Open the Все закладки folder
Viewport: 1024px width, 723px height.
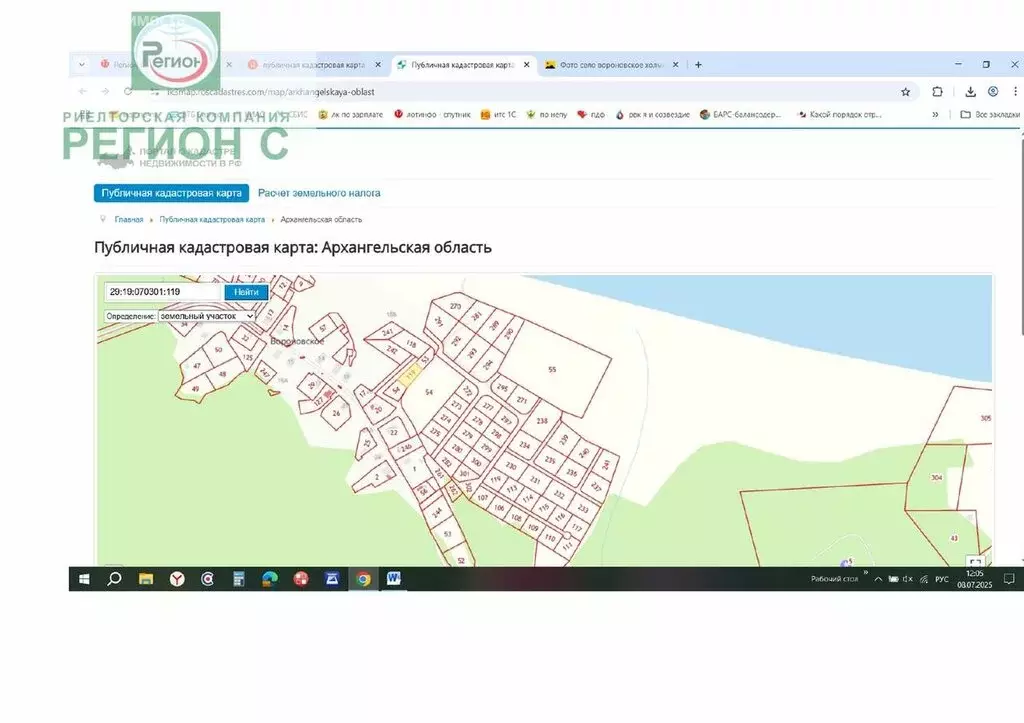click(989, 114)
